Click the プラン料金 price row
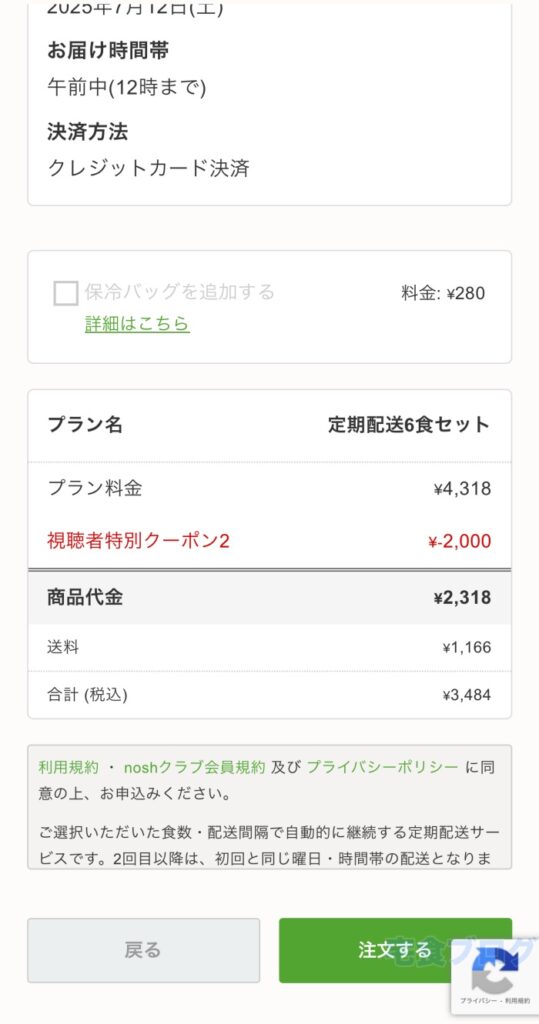 pyautogui.click(x=269, y=488)
